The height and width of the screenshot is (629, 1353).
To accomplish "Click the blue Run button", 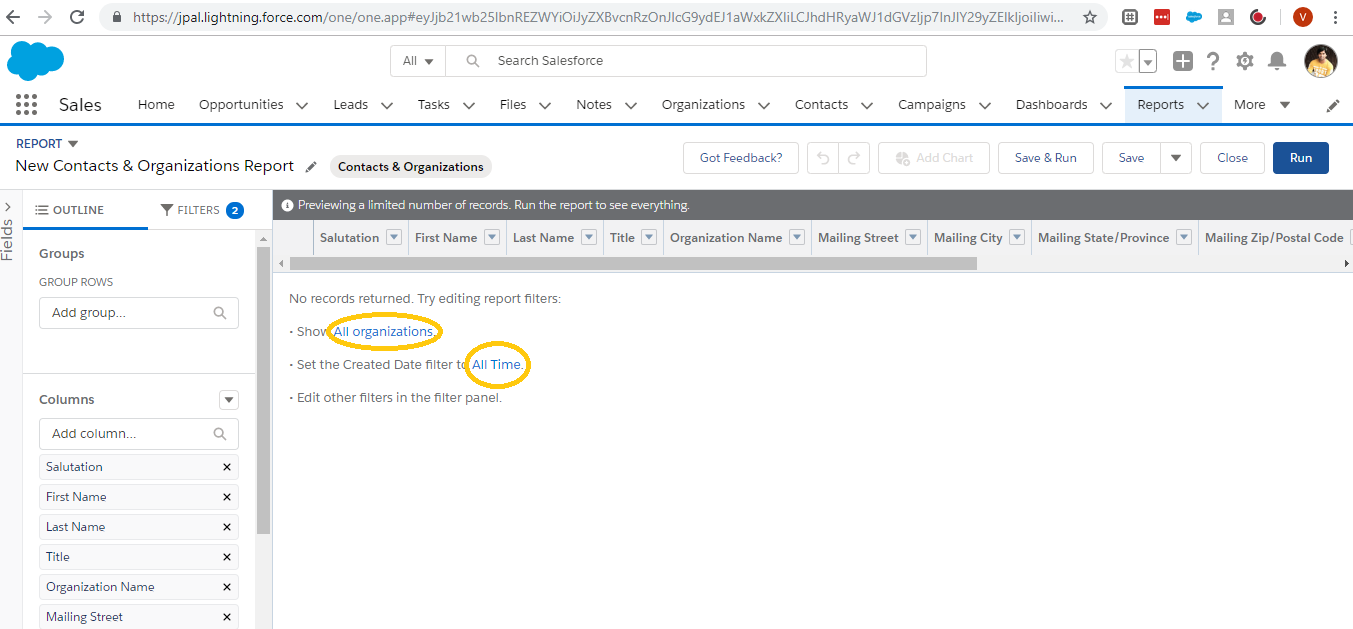I will pos(1301,158).
